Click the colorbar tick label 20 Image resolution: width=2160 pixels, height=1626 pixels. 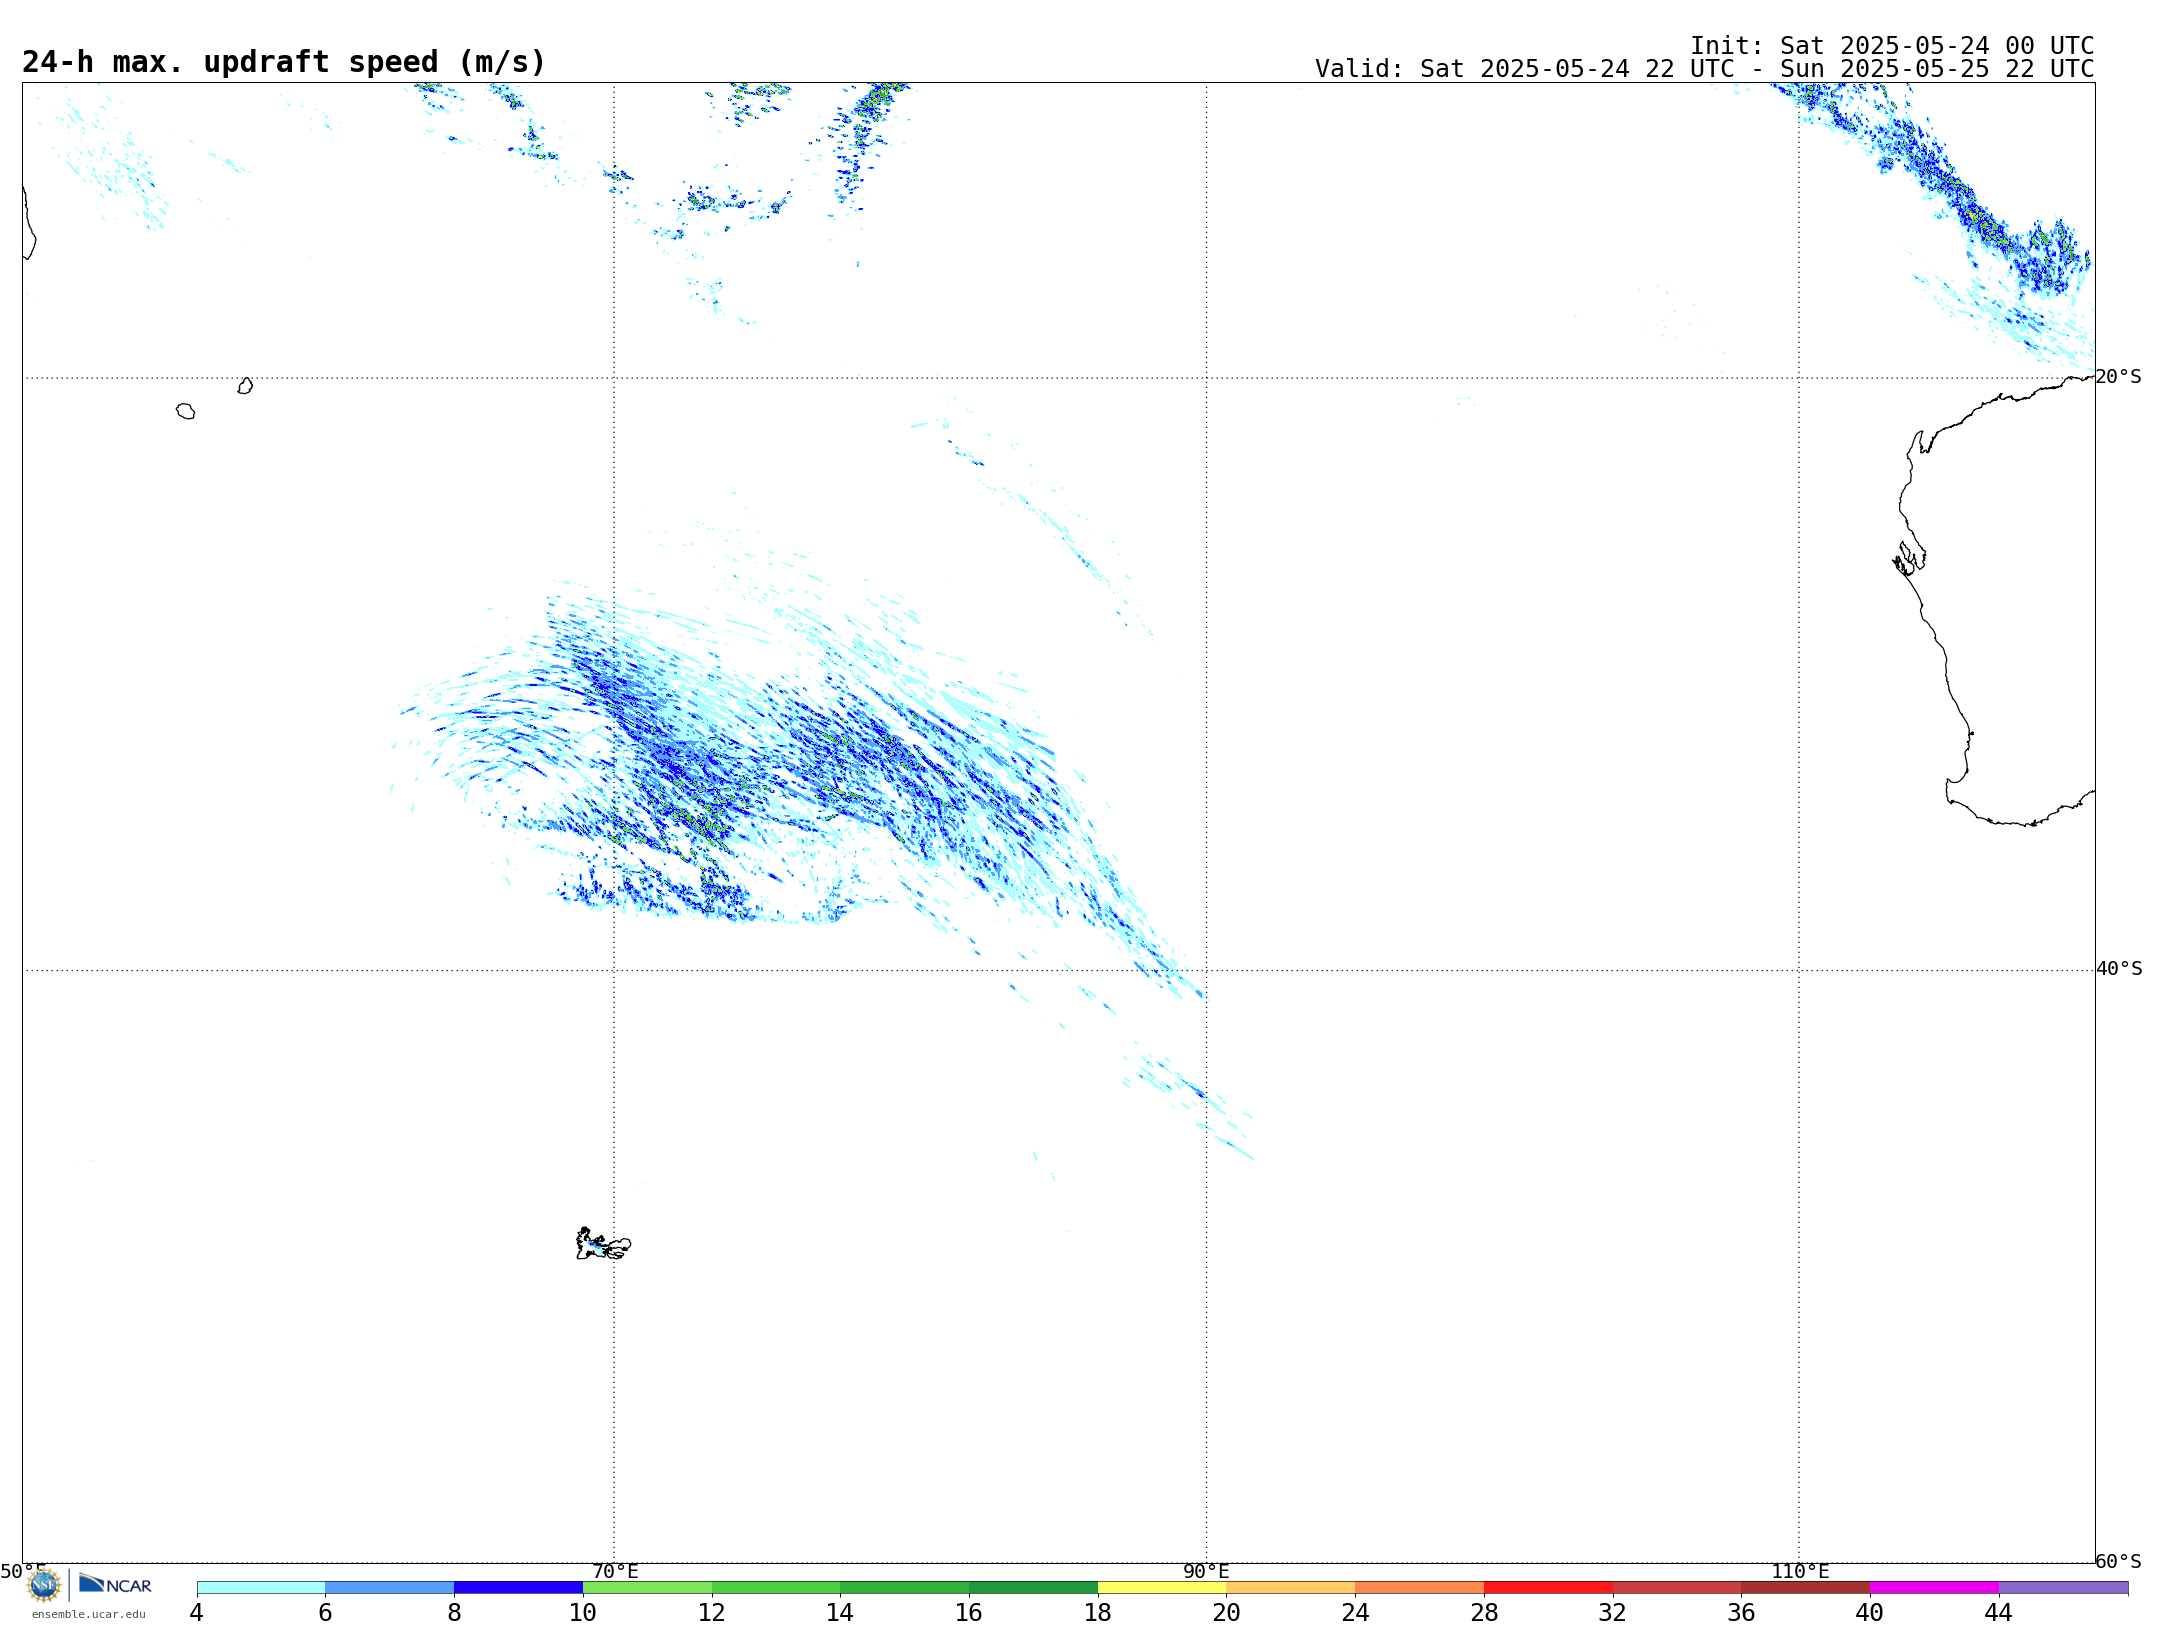(x=1227, y=1613)
